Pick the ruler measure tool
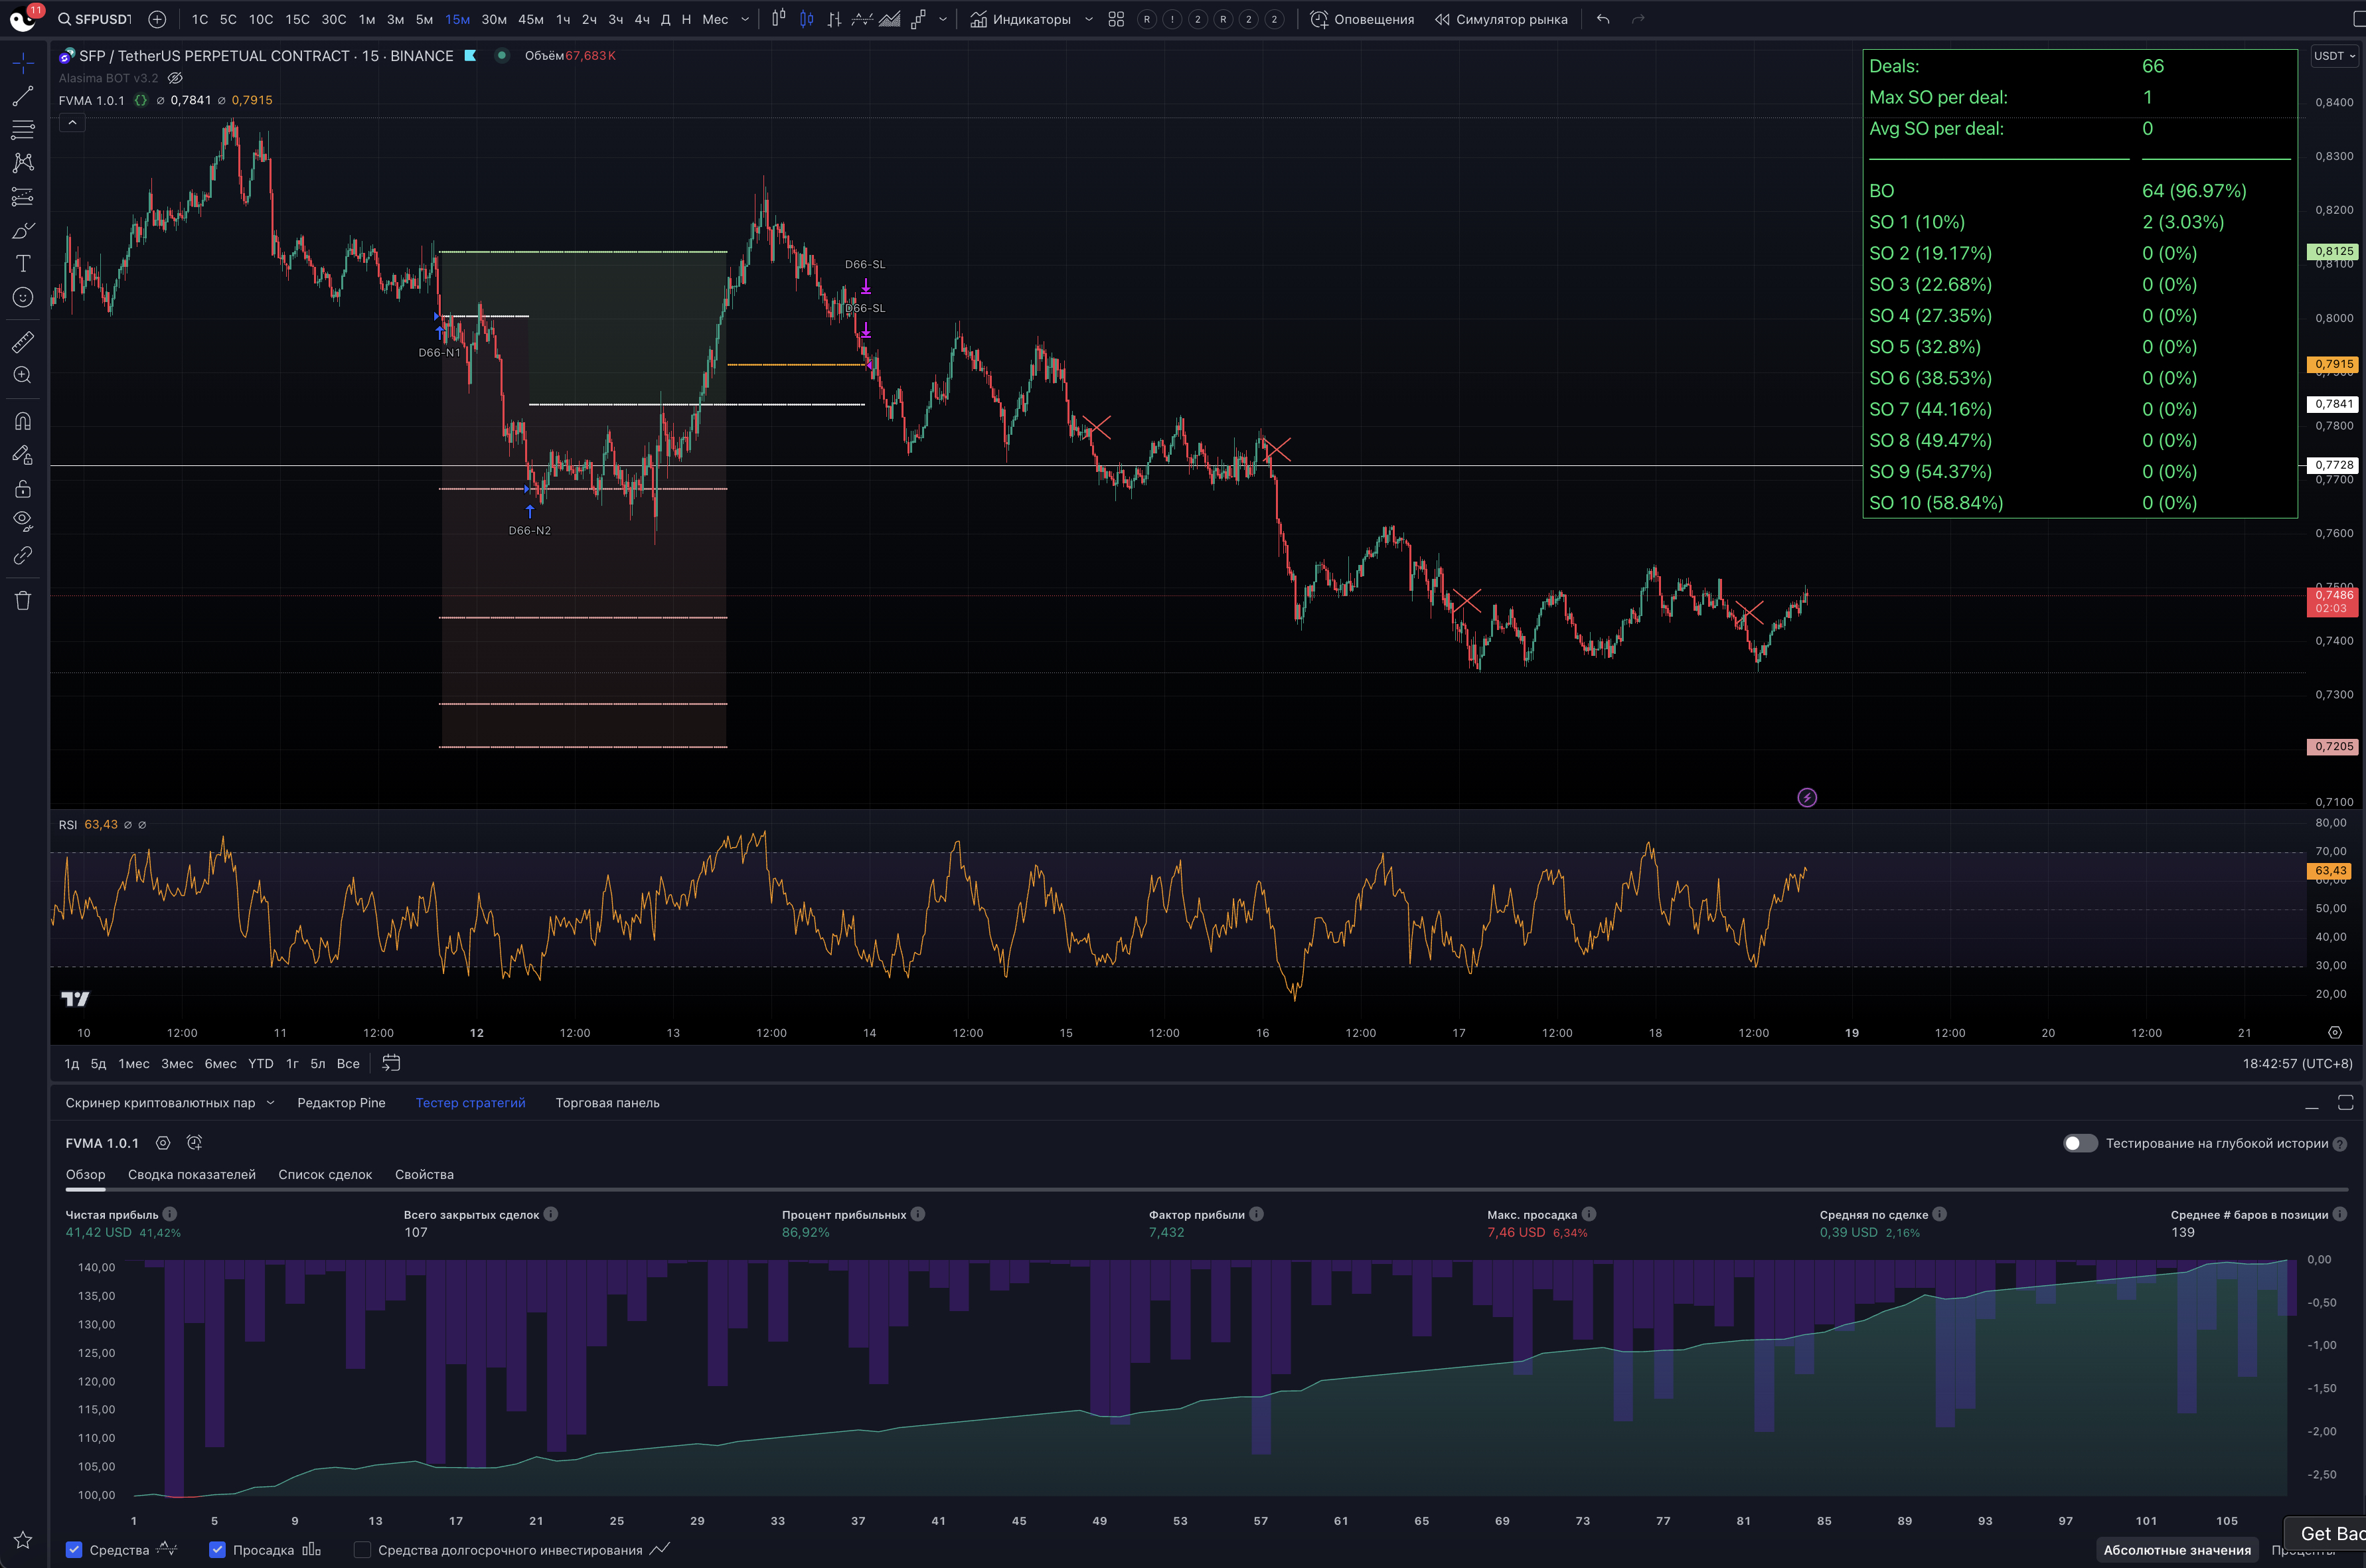Screen dimensions: 2366x1568 click(22, 342)
